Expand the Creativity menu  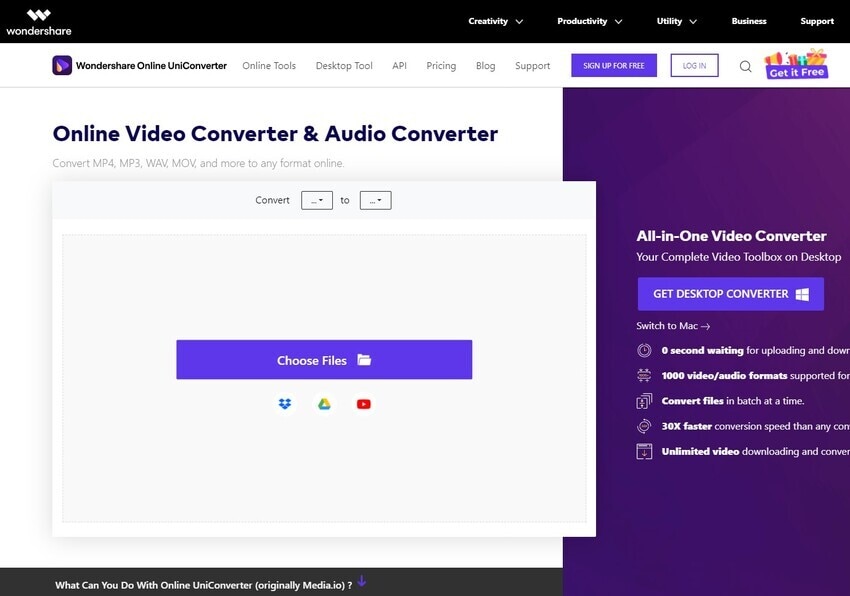495,21
